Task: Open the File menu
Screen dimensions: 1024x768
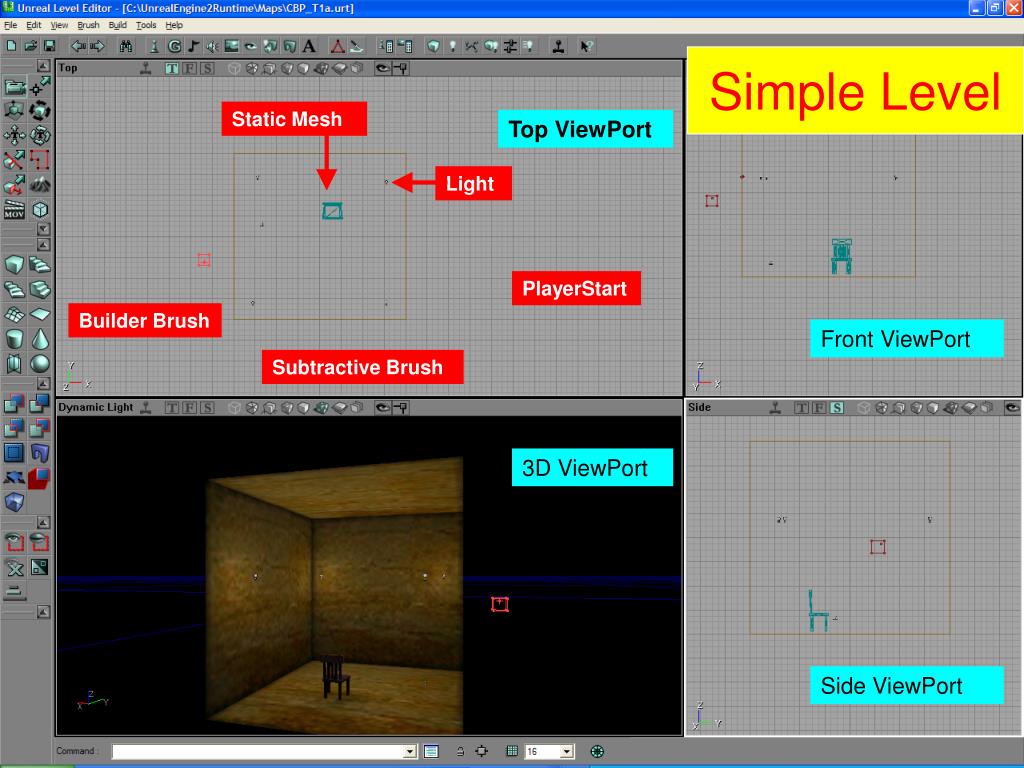Action: point(10,25)
